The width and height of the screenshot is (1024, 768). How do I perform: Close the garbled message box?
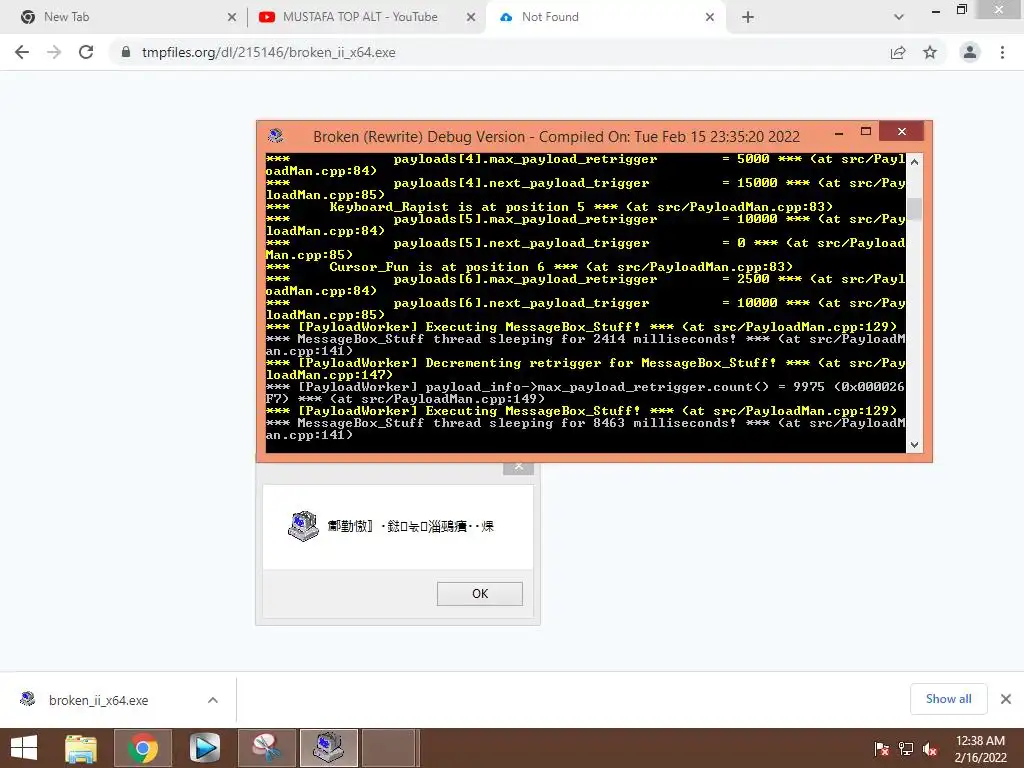coord(519,467)
